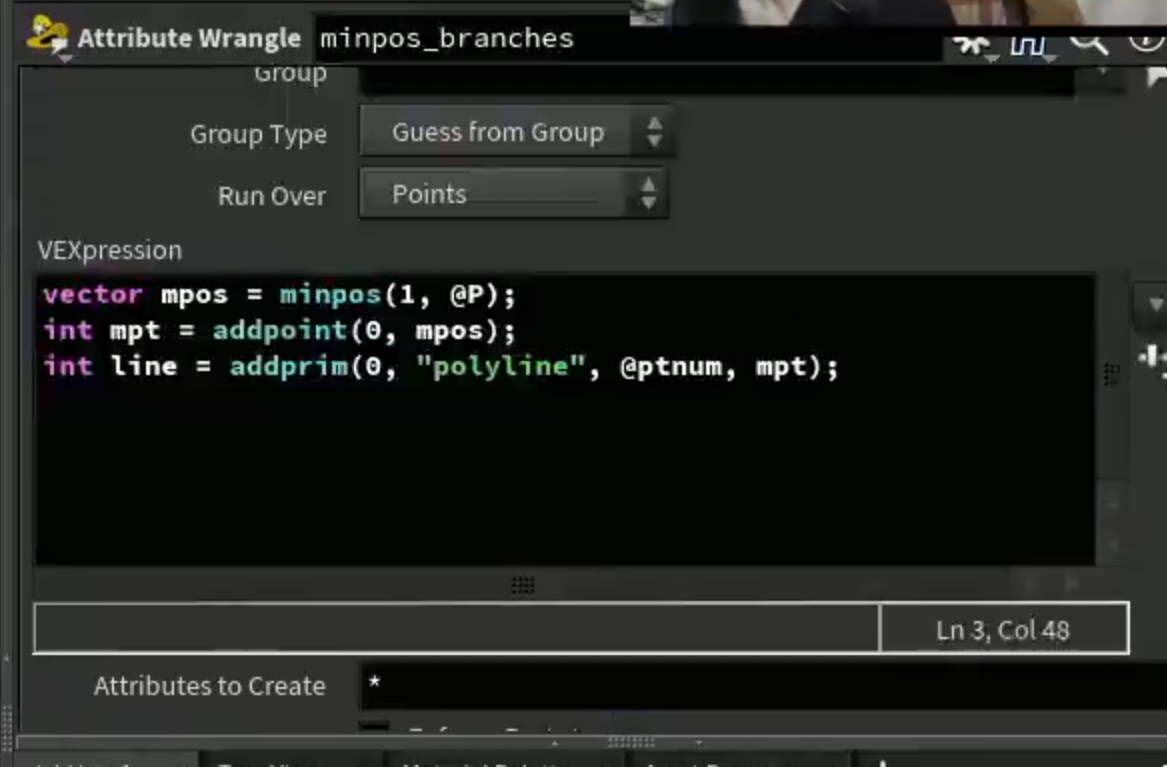Open the Run Over Points dropdown
Screen dimensions: 1167x767
(x=514, y=193)
